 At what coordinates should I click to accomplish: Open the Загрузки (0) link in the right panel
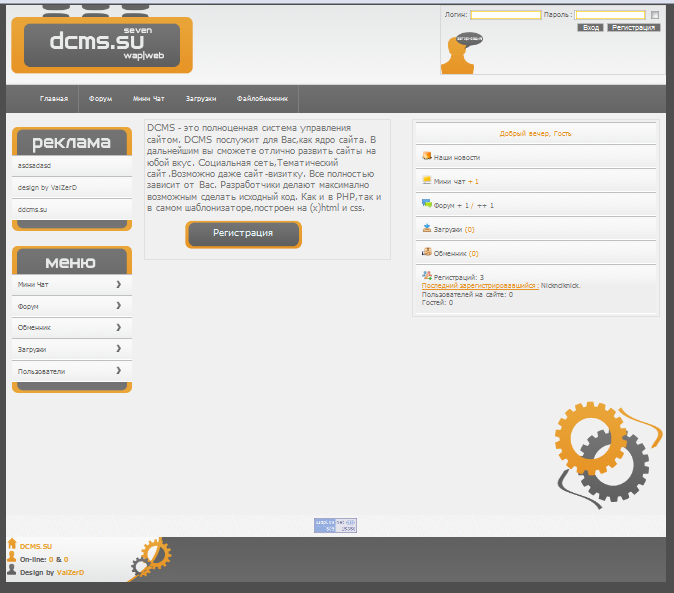pyautogui.click(x=454, y=229)
